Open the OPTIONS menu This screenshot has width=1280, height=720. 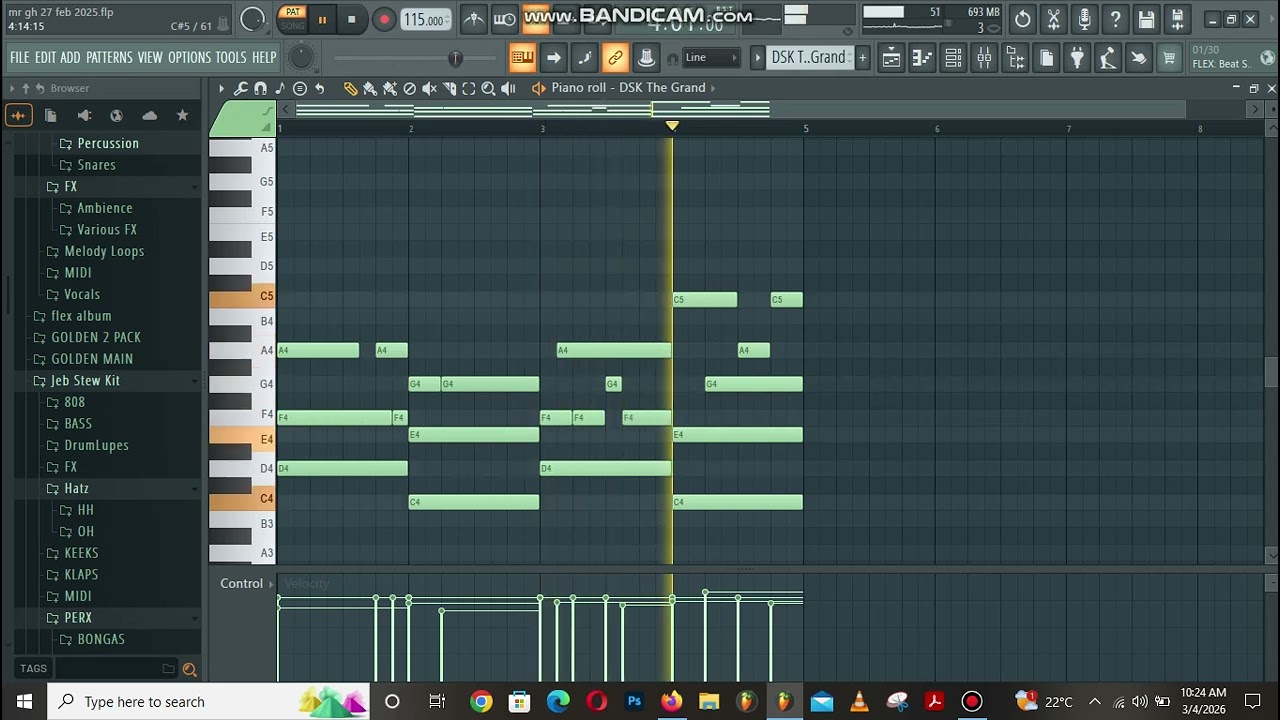(x=189, y=58)
